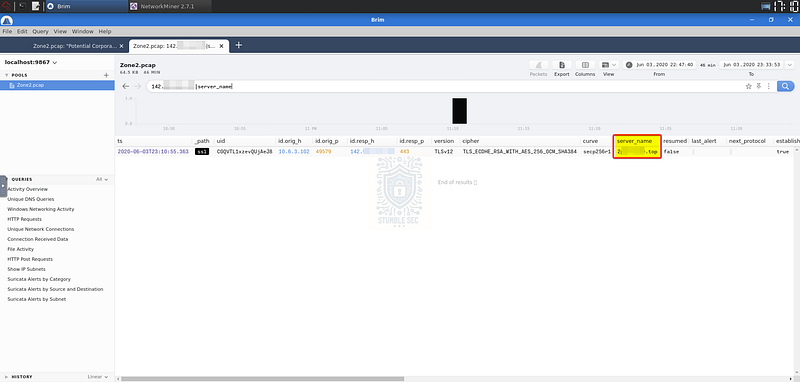Select the Zone2.pcap pool in sidebar

coord(57,85)
